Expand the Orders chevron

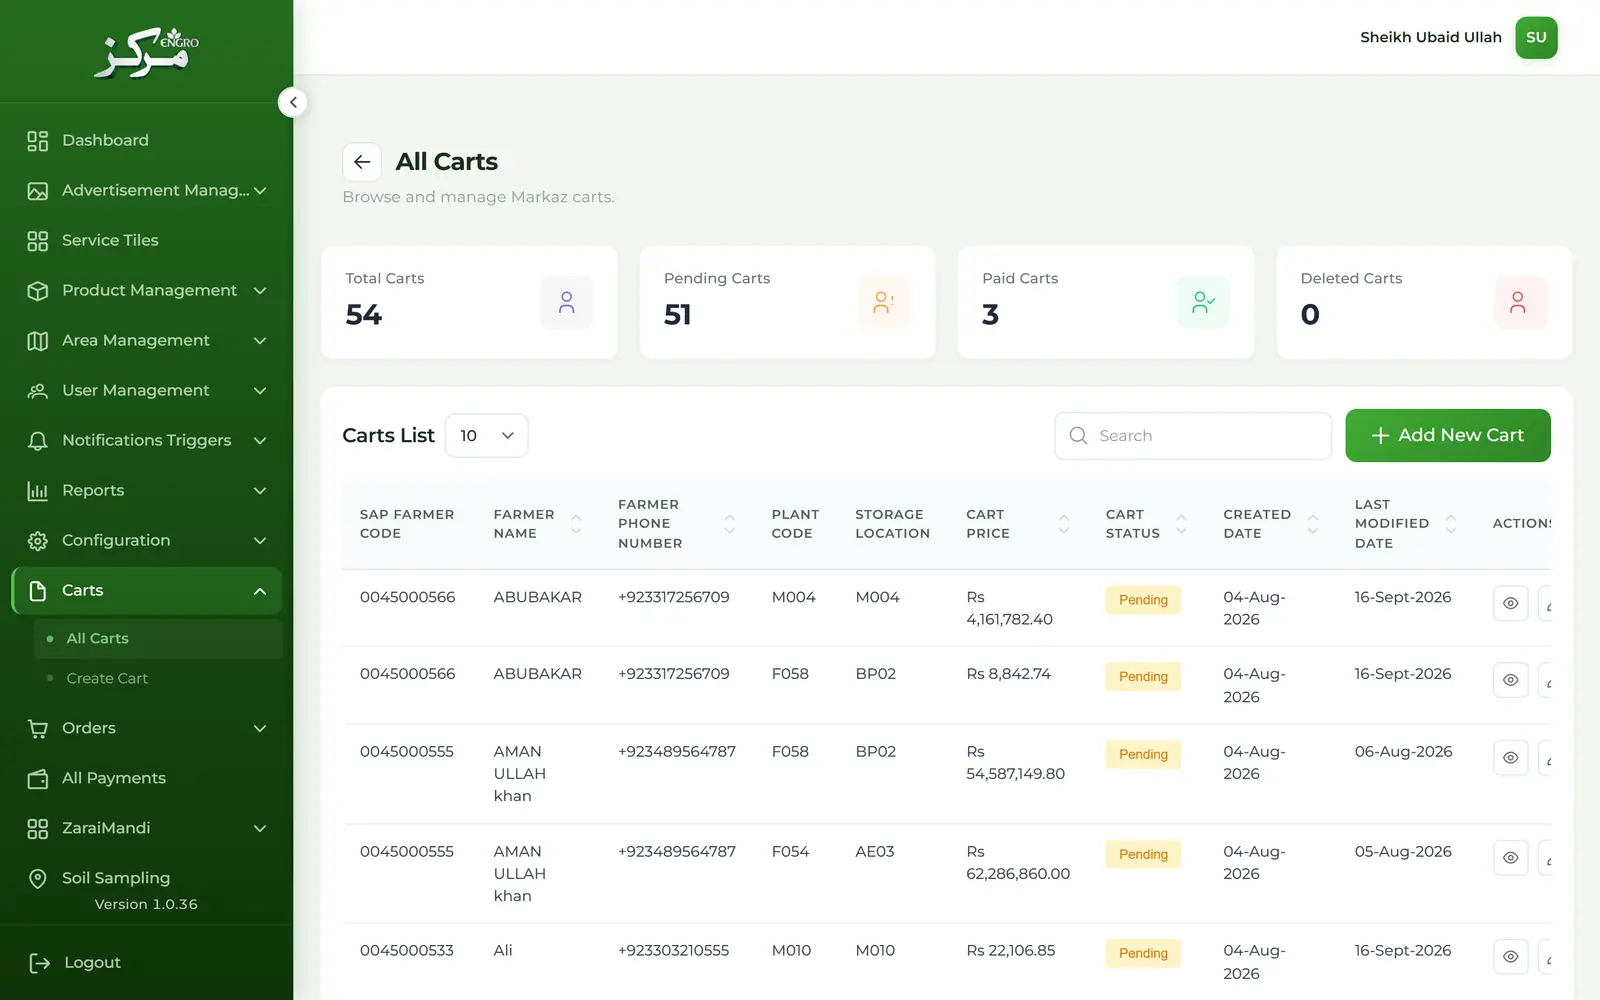click(260, 729)
